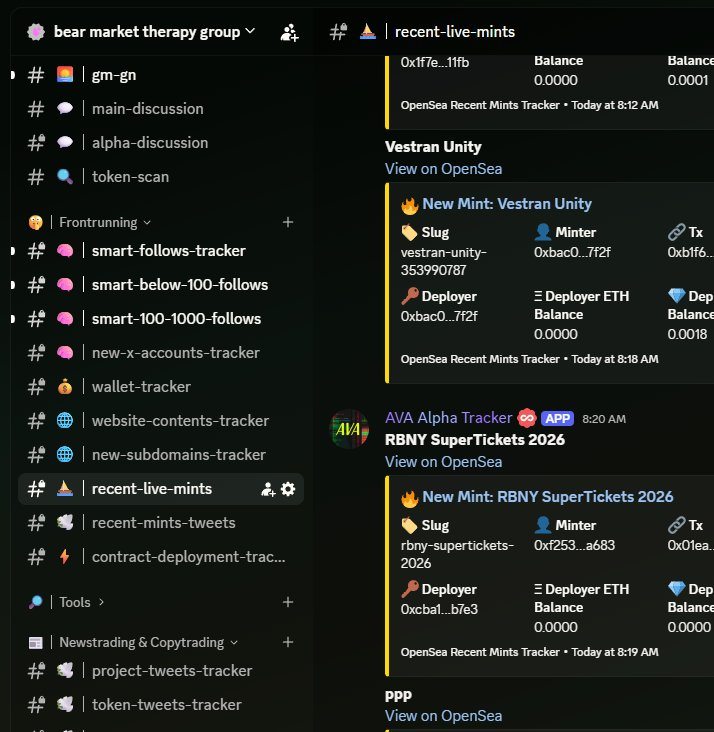
Task: Open the main-discussion channel
Action: tap(161, 109)
